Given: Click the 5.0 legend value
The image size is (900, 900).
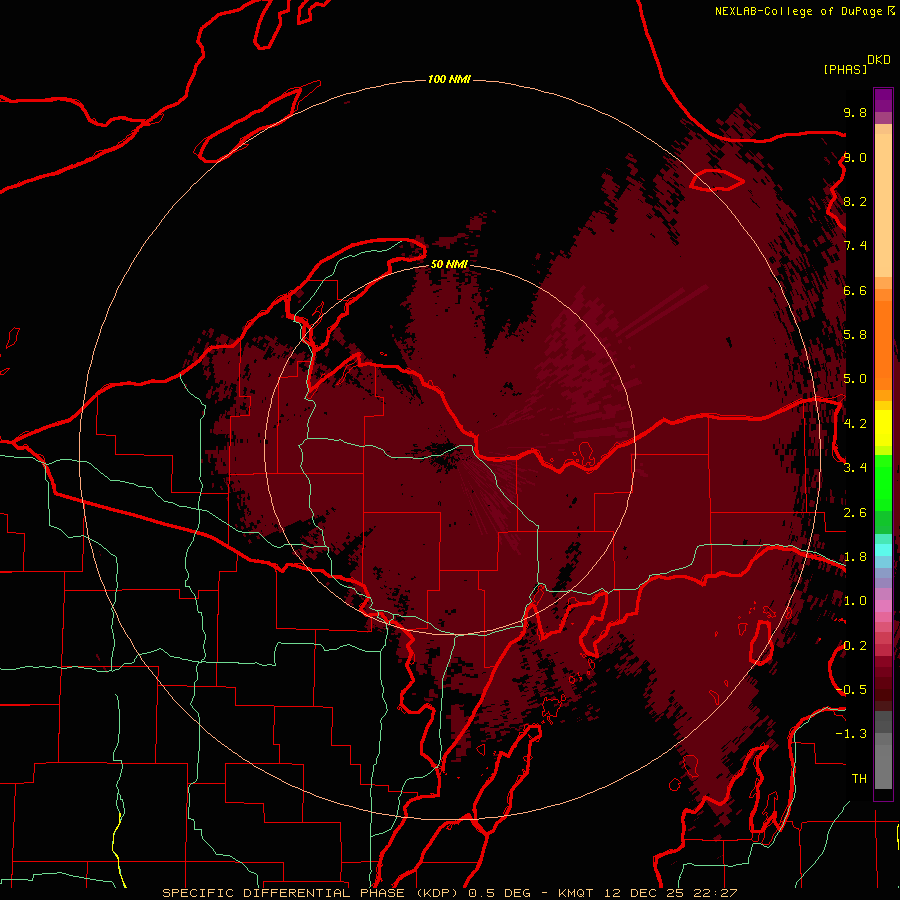Looking at the screenshot, I should click(x=855, y=379).
